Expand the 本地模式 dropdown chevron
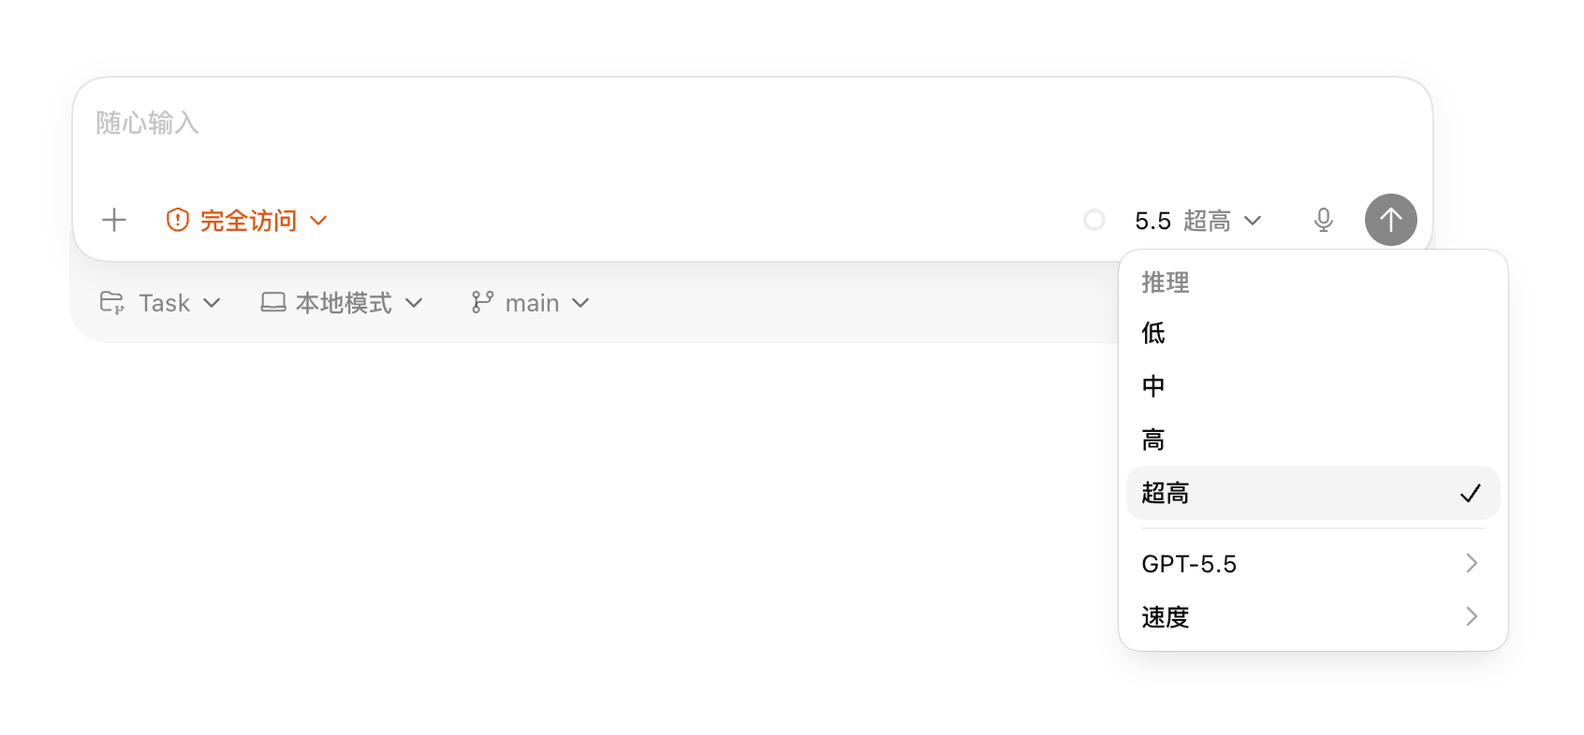 click(x=414, y=303)
